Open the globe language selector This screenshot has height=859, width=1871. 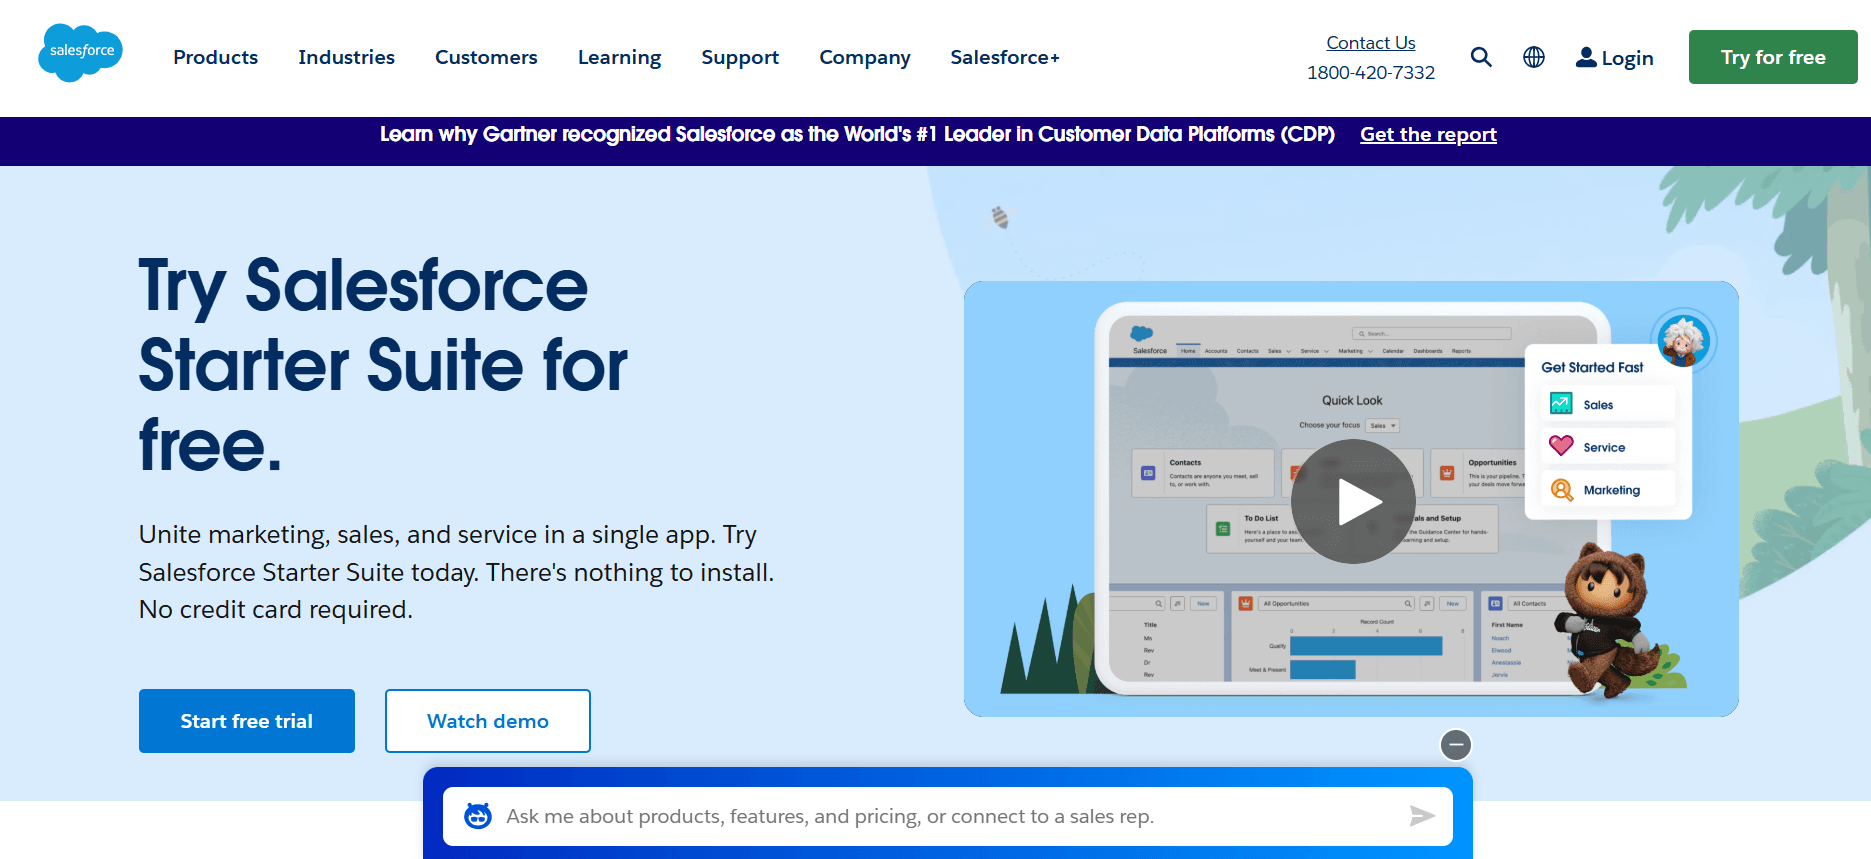click(1534, 57)
